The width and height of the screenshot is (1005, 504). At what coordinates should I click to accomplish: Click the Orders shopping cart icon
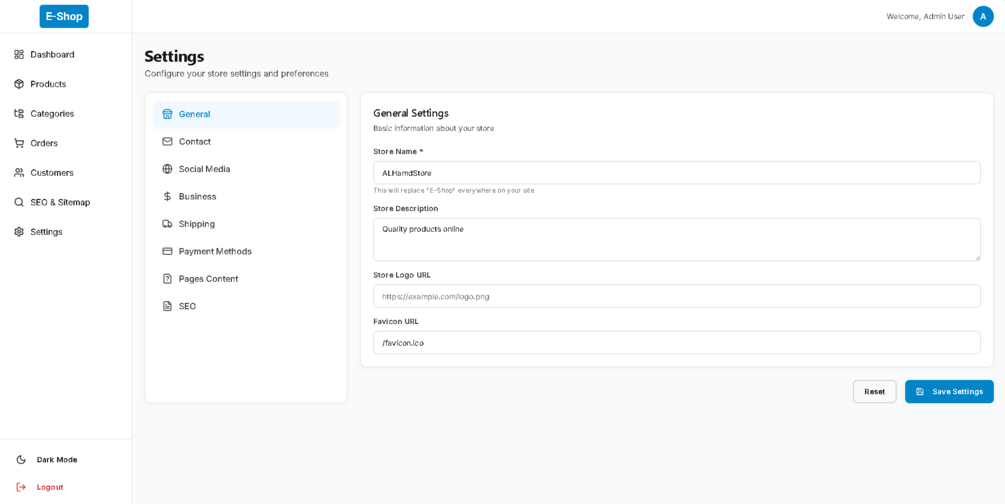[19, 143]
